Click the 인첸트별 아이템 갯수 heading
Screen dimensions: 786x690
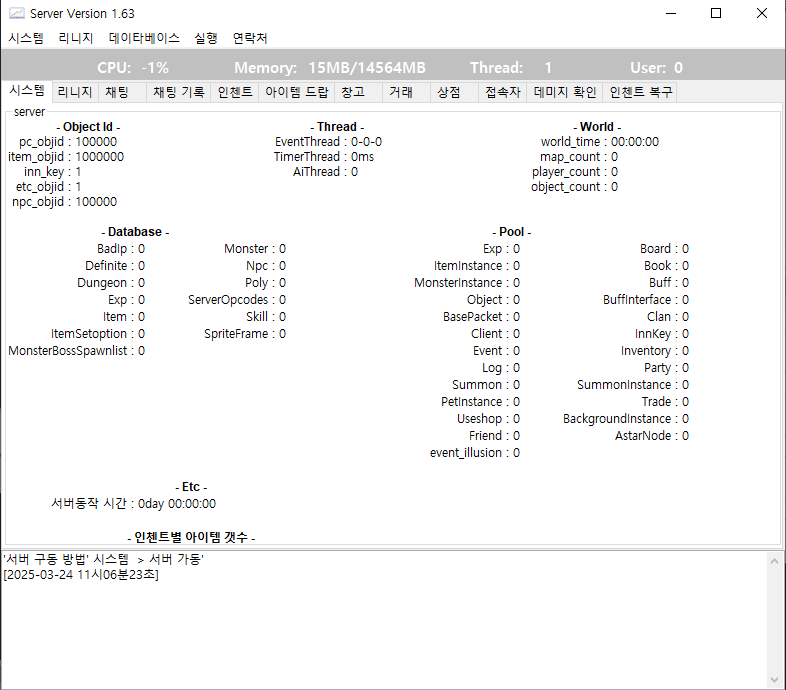pyautogui.click(x=191, y=538)
